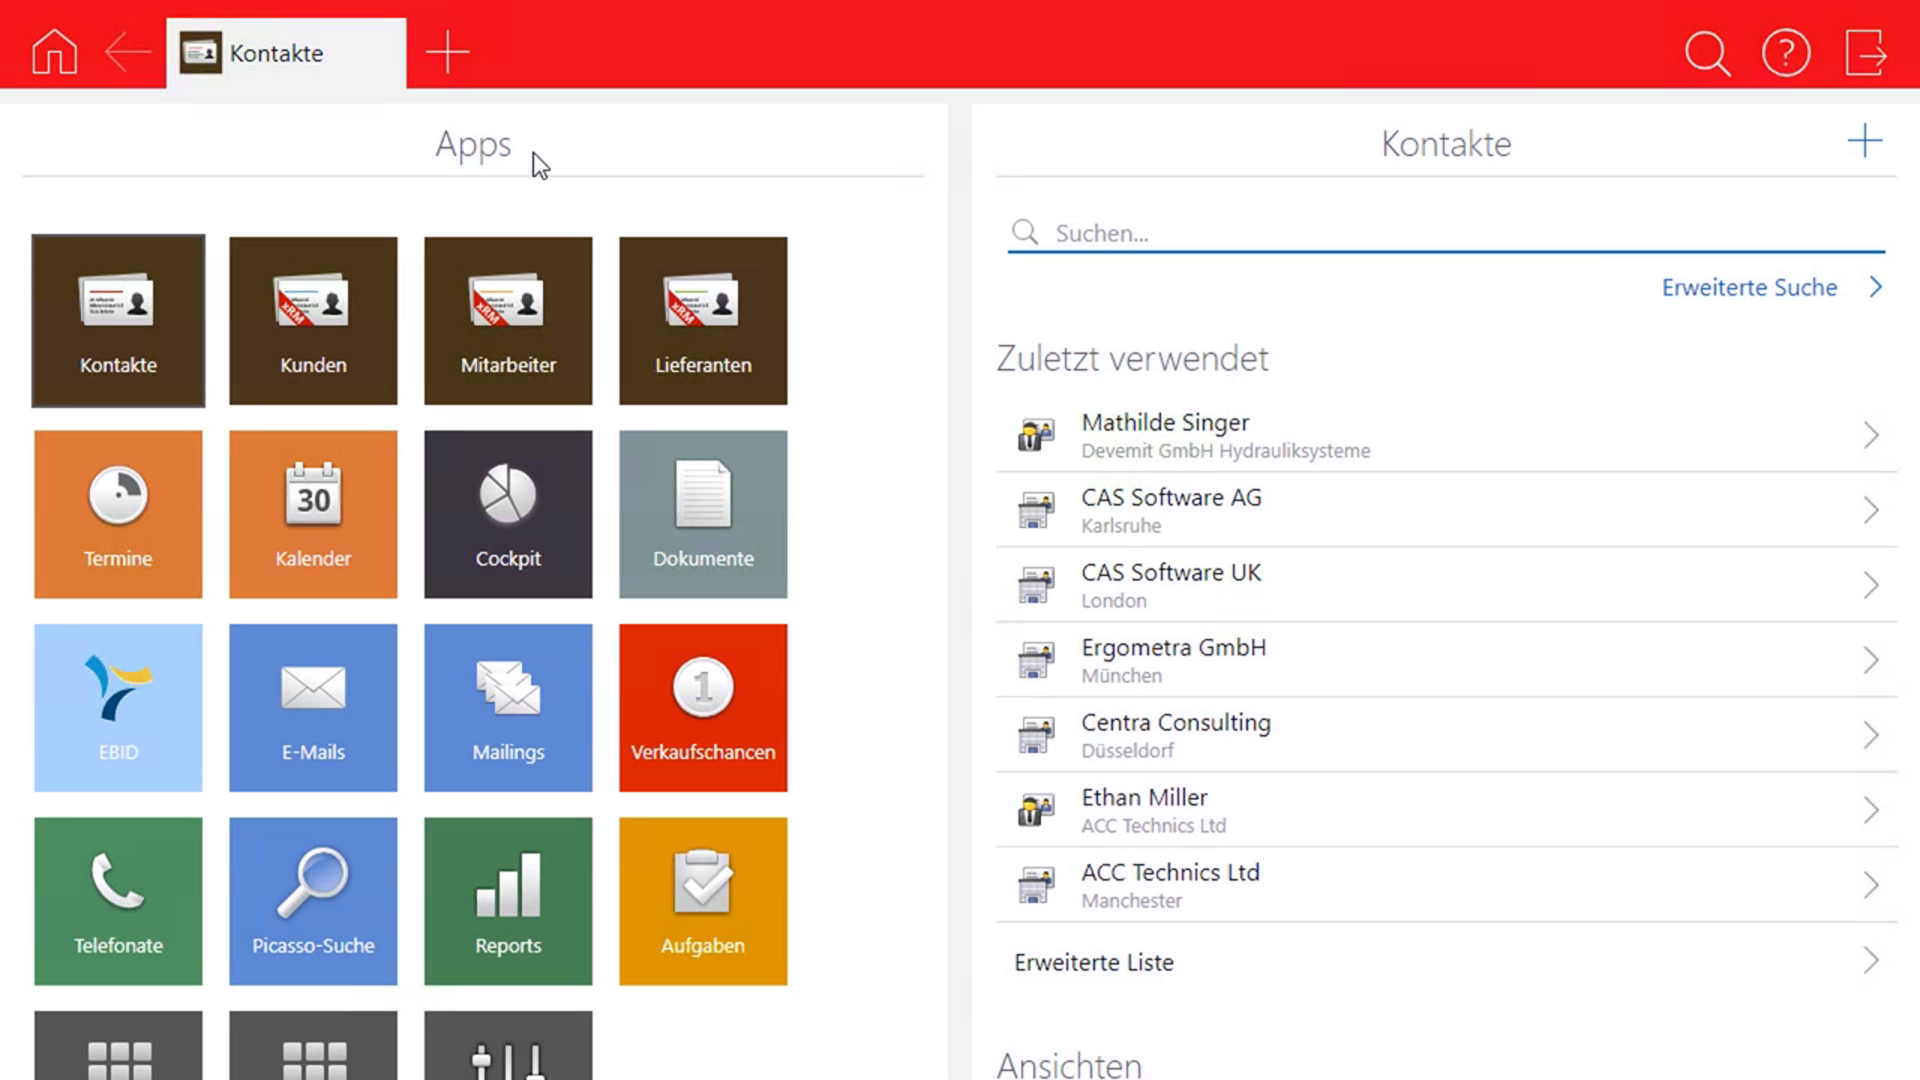The width and height of the screenshot is (1920, 1080).
Task: Expand chevron for Ergometra GmbH
Action: click(1871, 660)
